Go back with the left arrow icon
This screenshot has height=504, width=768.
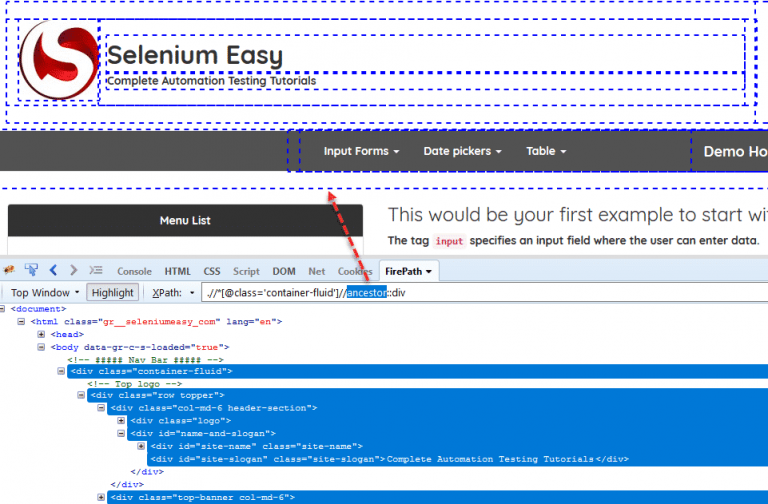(x=53, y=270)
